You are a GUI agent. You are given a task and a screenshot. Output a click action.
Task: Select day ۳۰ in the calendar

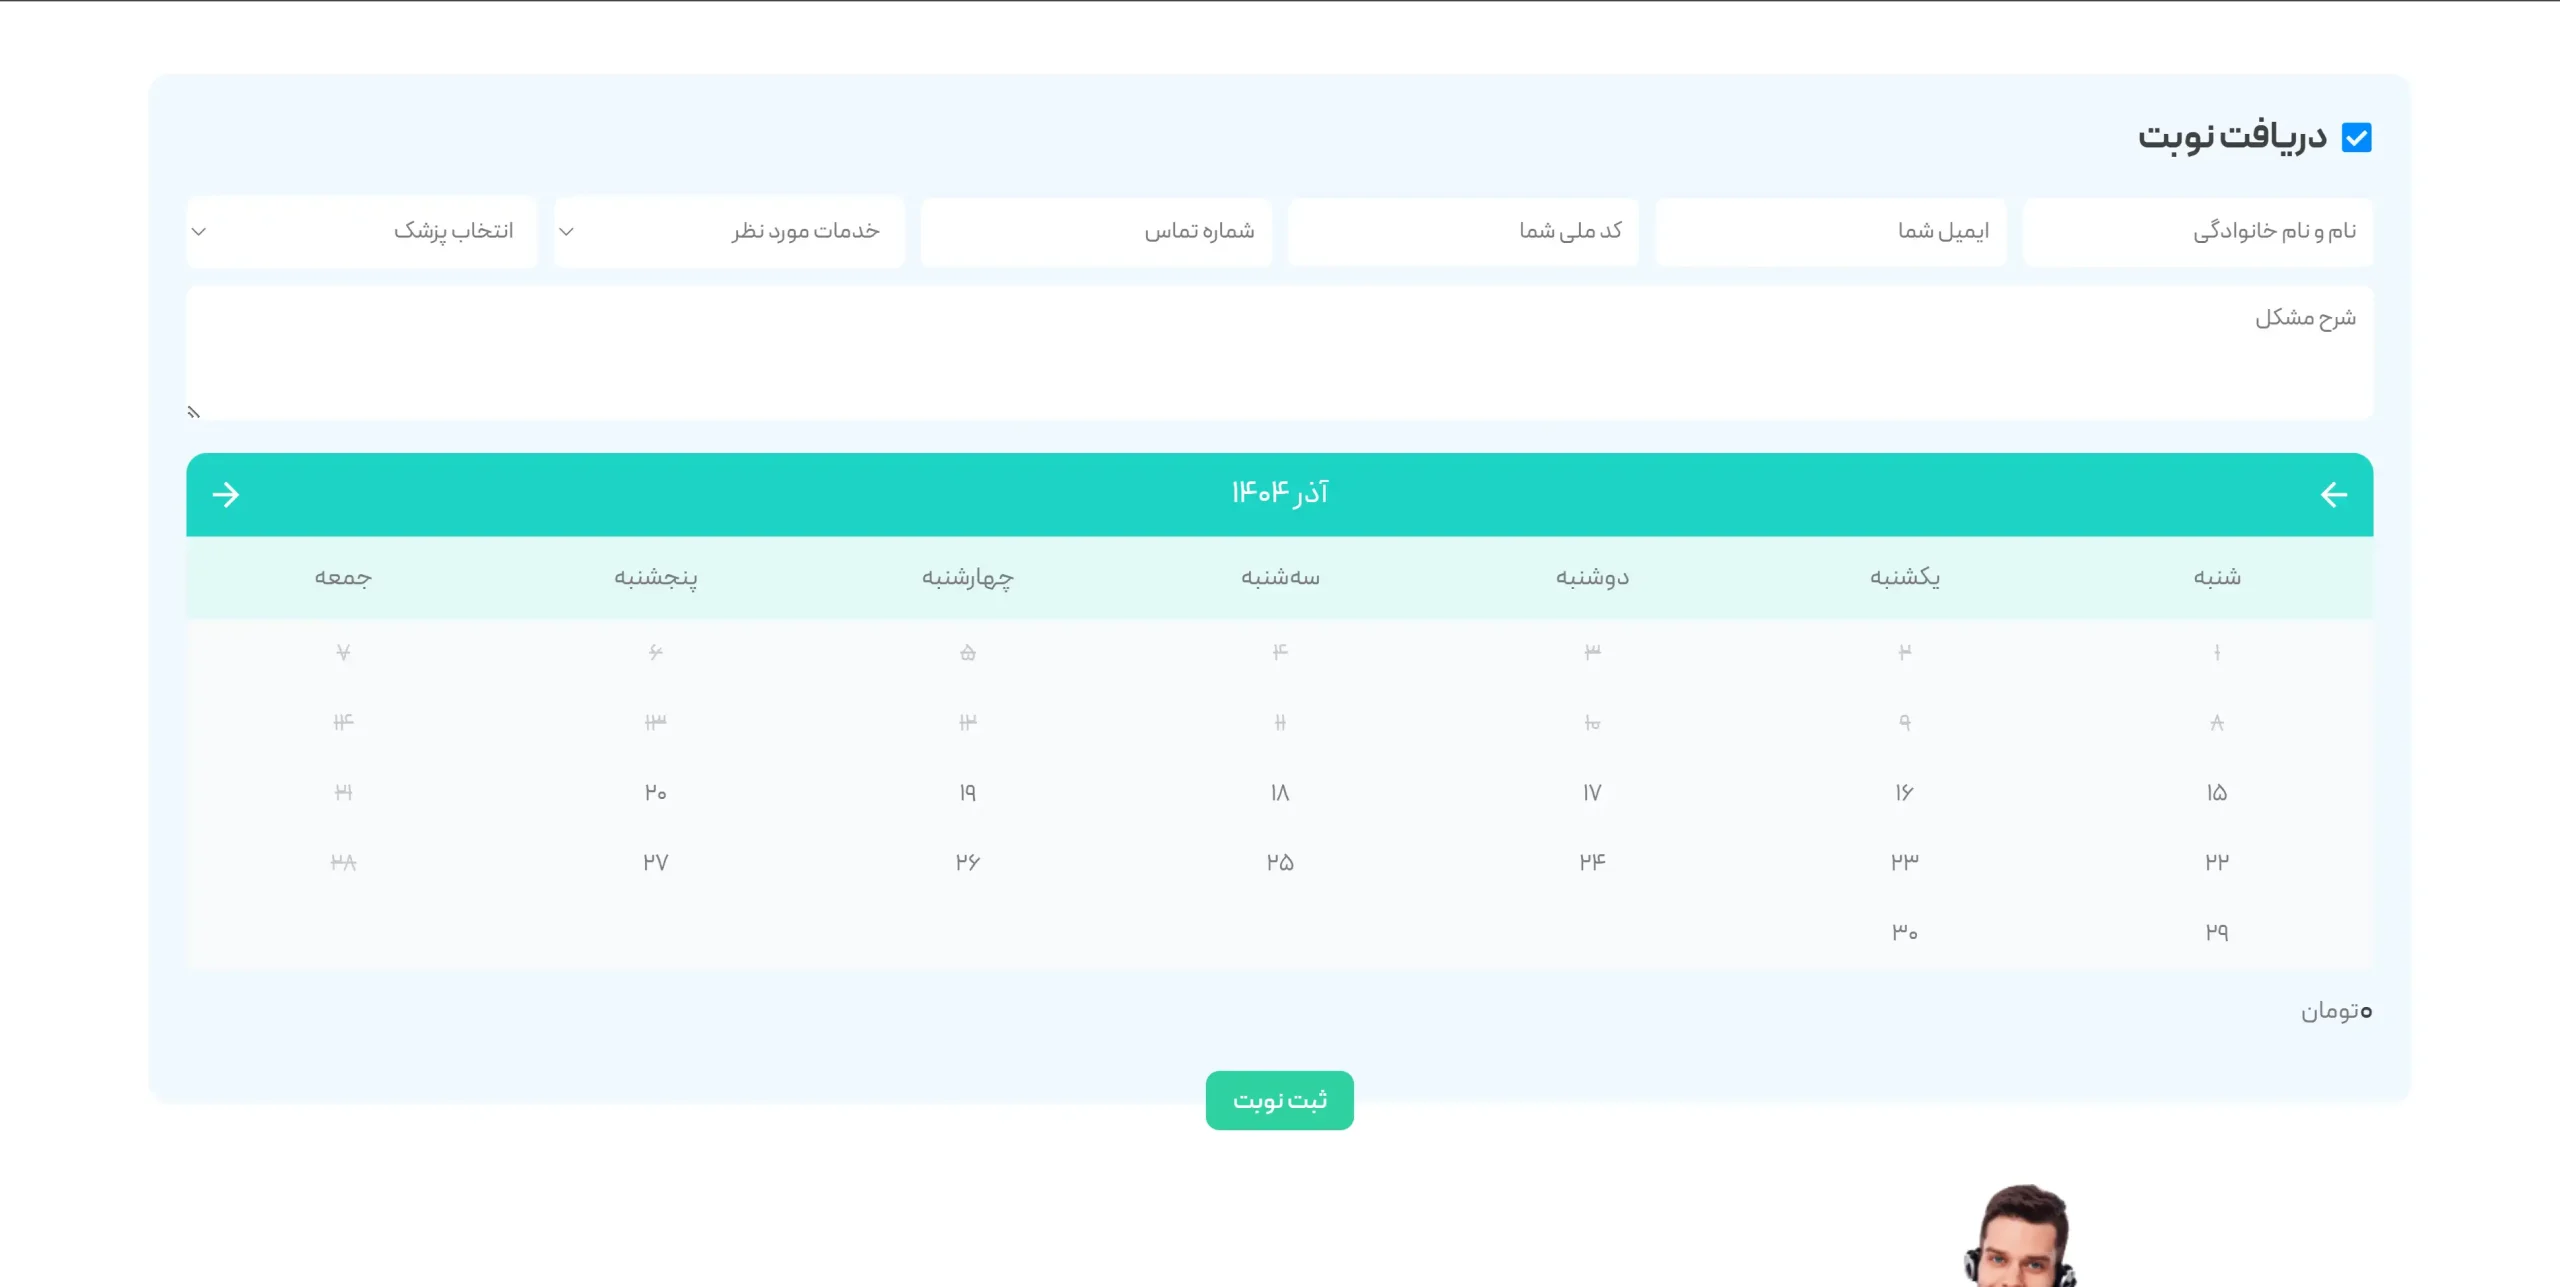[x=1904, y=931]
